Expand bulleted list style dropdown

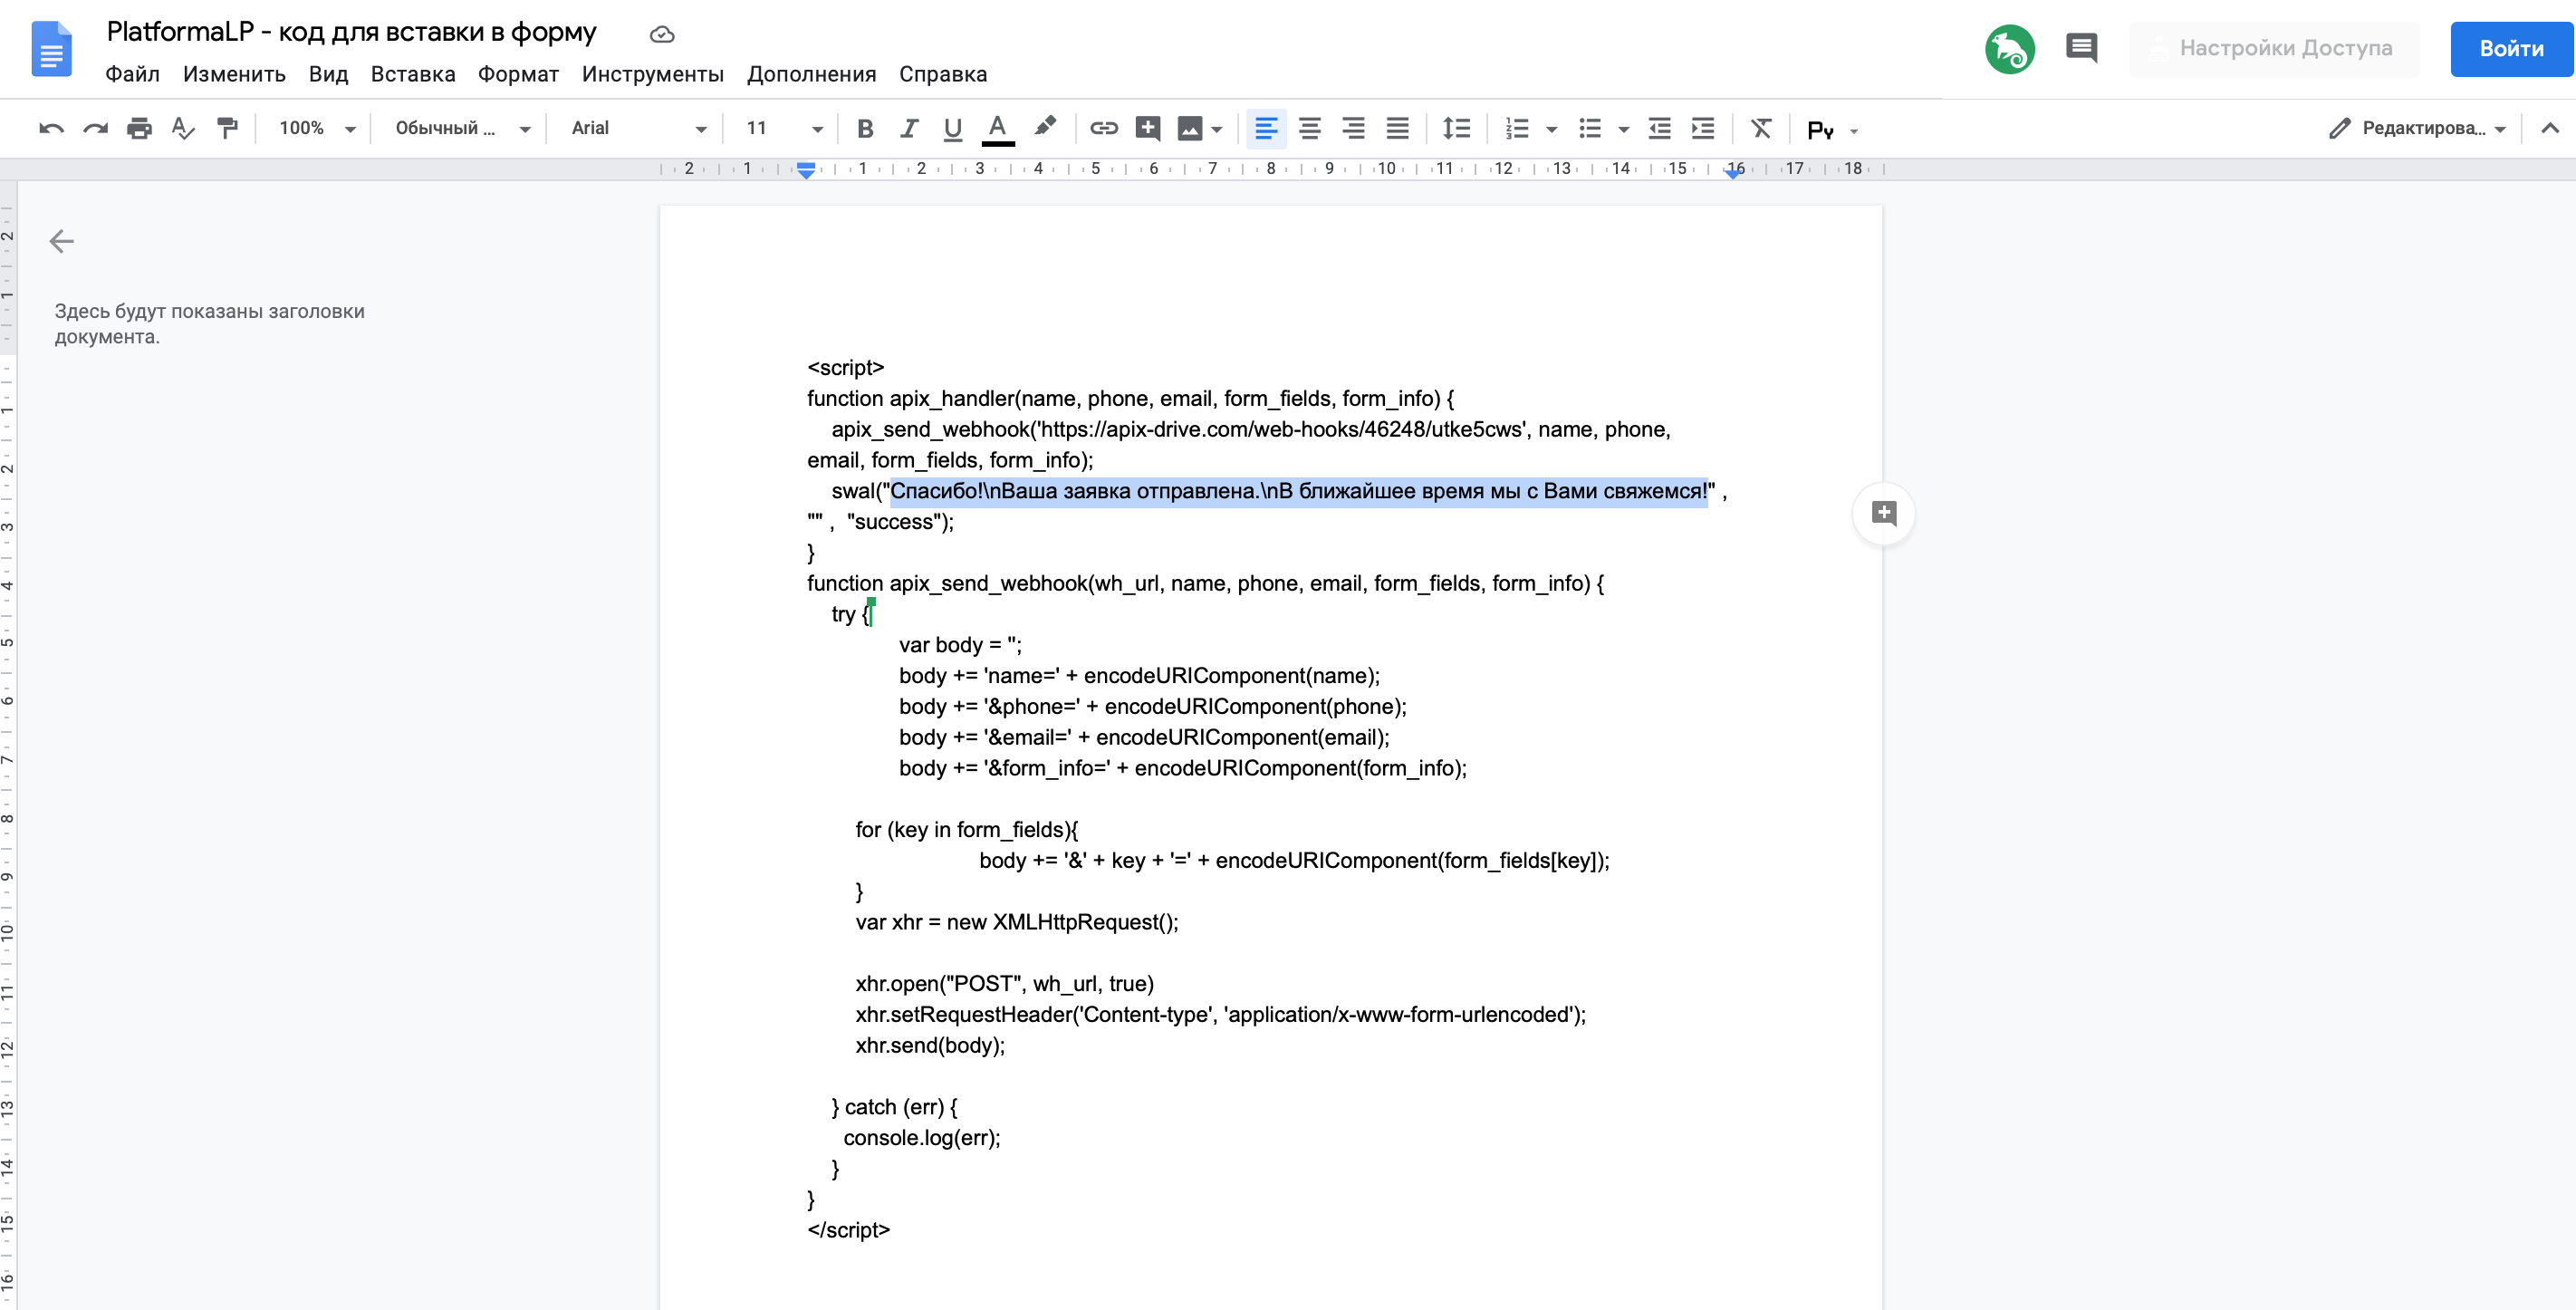pyautogui.click(x=1623, y=129)
